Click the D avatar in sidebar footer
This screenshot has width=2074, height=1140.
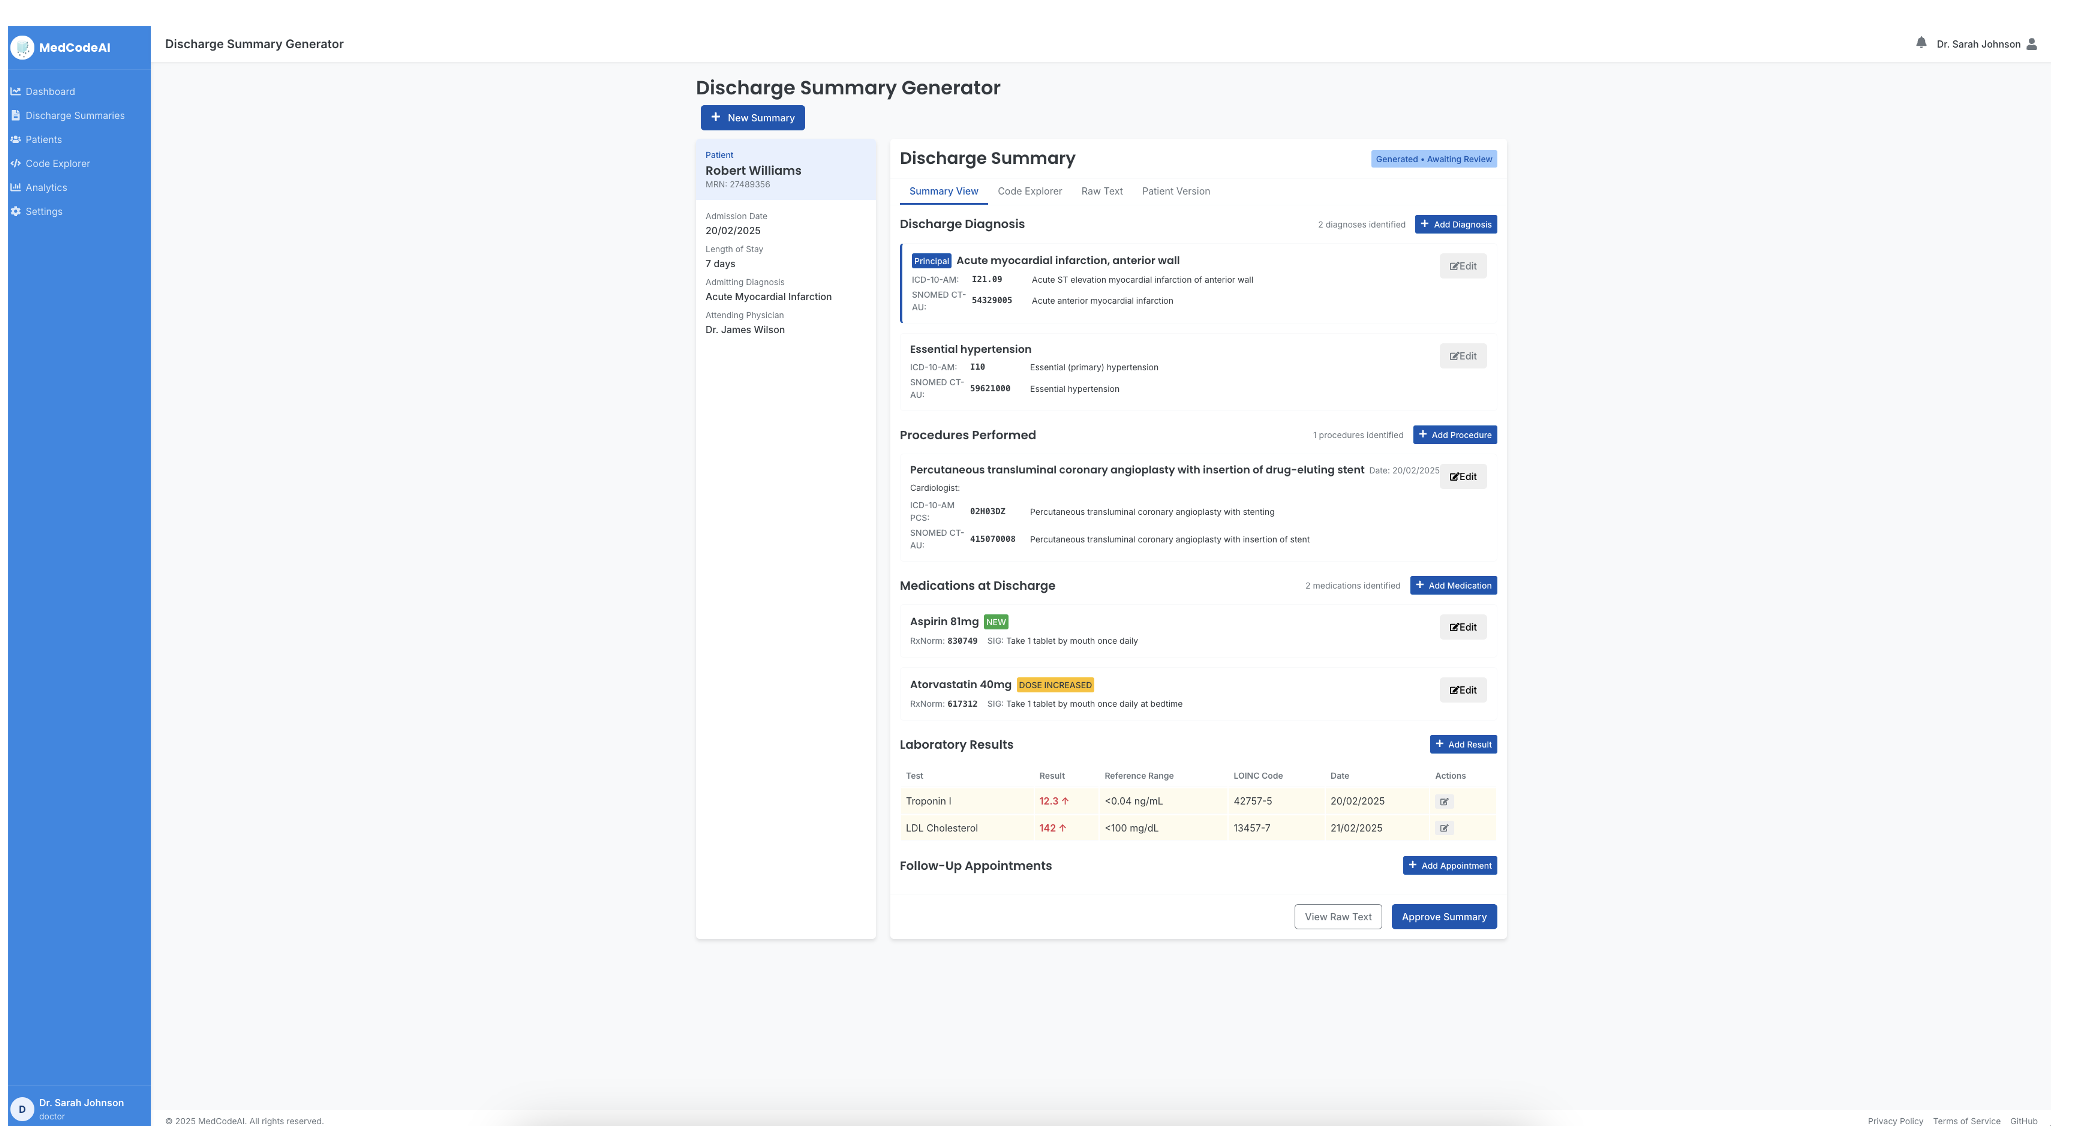pyautogui.click(x=22, y=1108)
